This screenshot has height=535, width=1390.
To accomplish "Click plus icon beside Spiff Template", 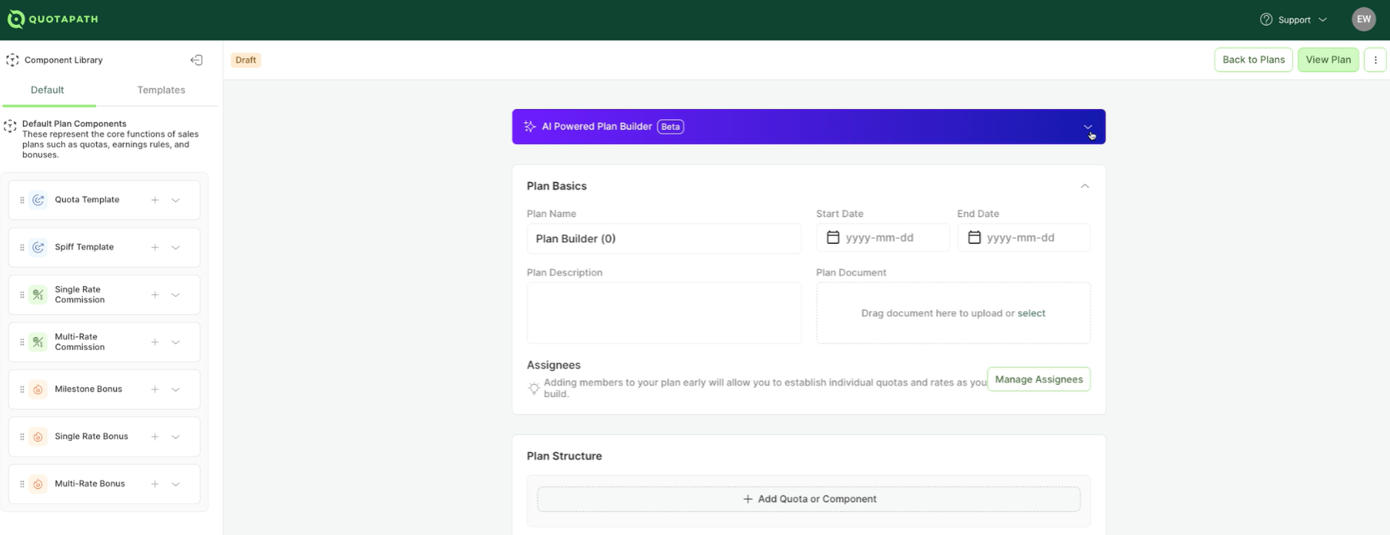I will 155,247.
